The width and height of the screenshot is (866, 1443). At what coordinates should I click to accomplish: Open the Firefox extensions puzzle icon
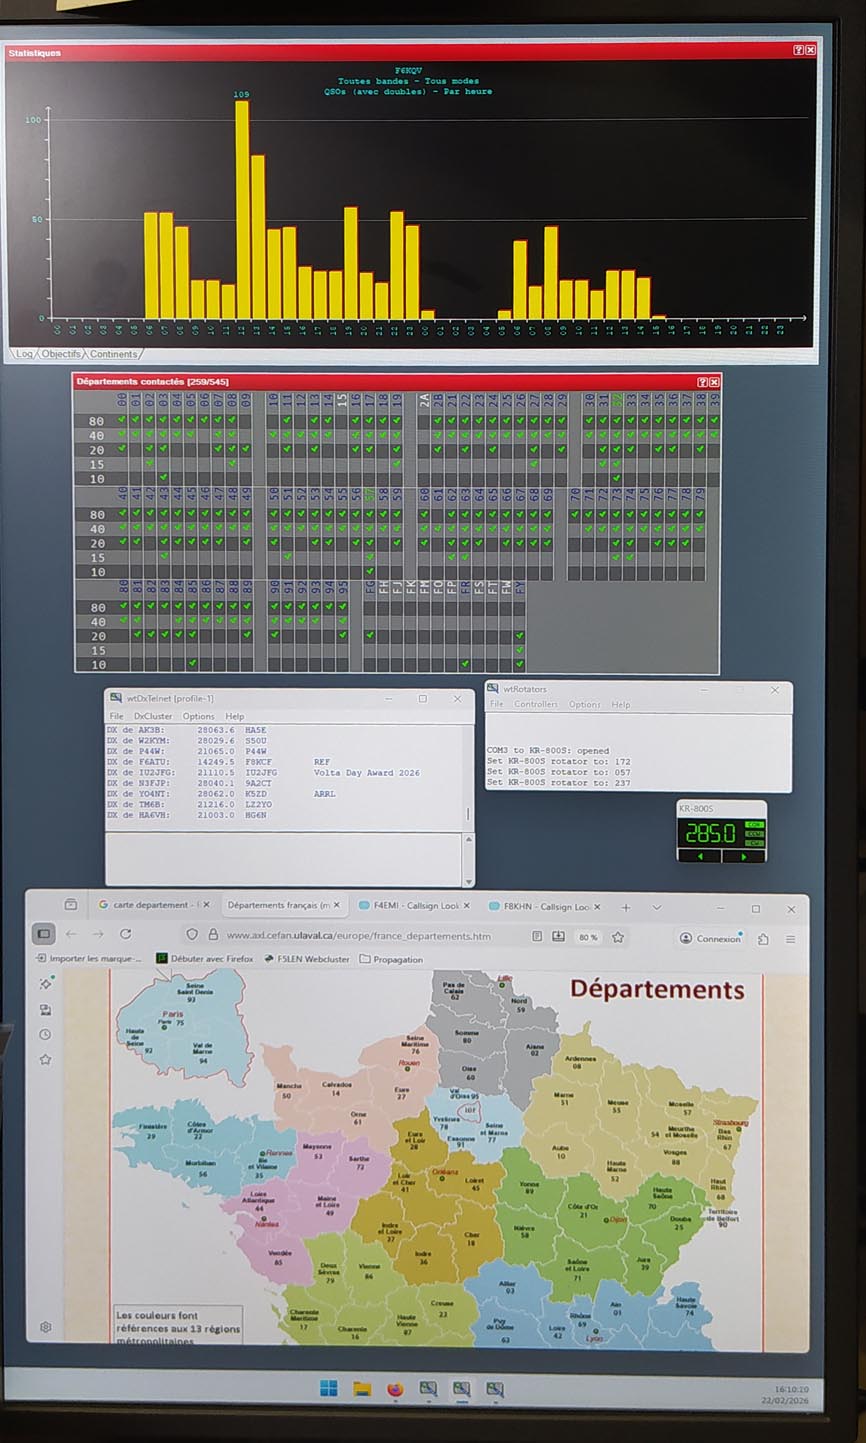[x=763, y=939]
